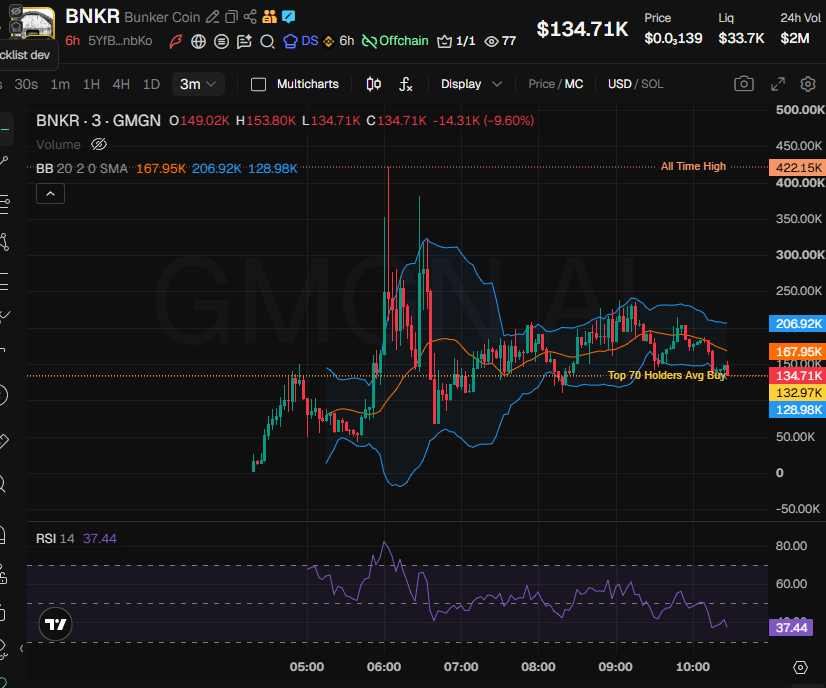Open the DS chef hat link
The height and width of the screenshot is (688, 826).
click(x=301, y=41)
